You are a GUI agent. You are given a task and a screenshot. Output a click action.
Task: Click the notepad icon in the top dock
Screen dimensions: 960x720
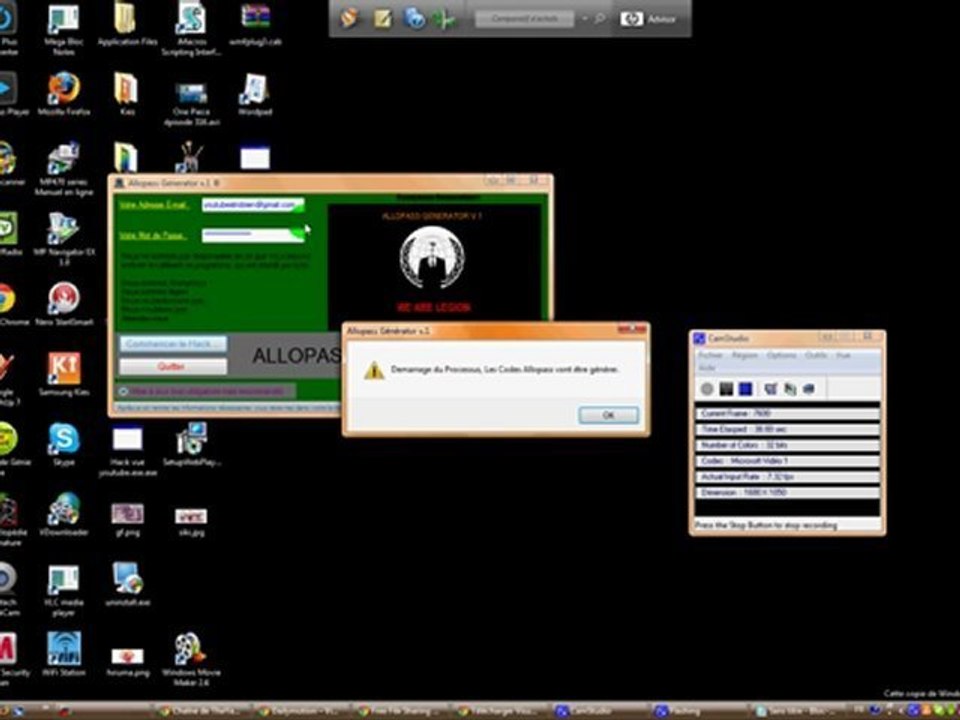(383, 19)
